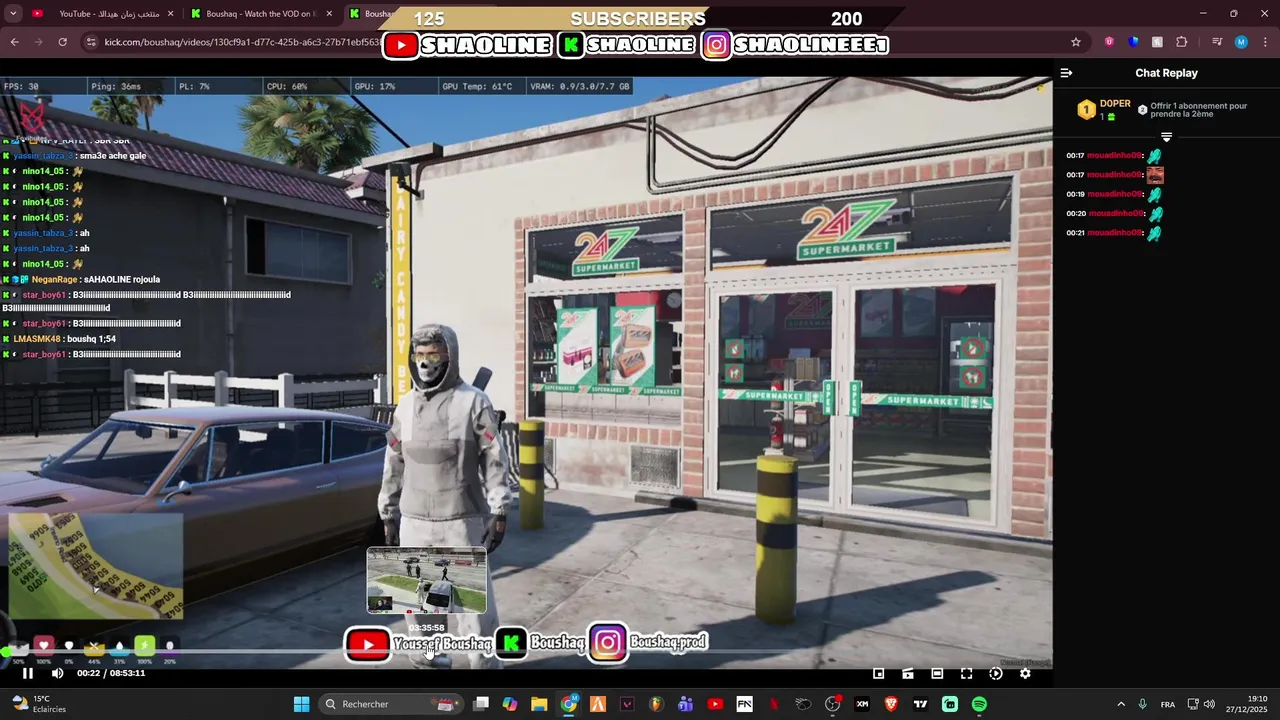Viewport: 1280px width, 720px height.
Task: Click the 00:20 chat timestamp
Action: click(1075, 214)
